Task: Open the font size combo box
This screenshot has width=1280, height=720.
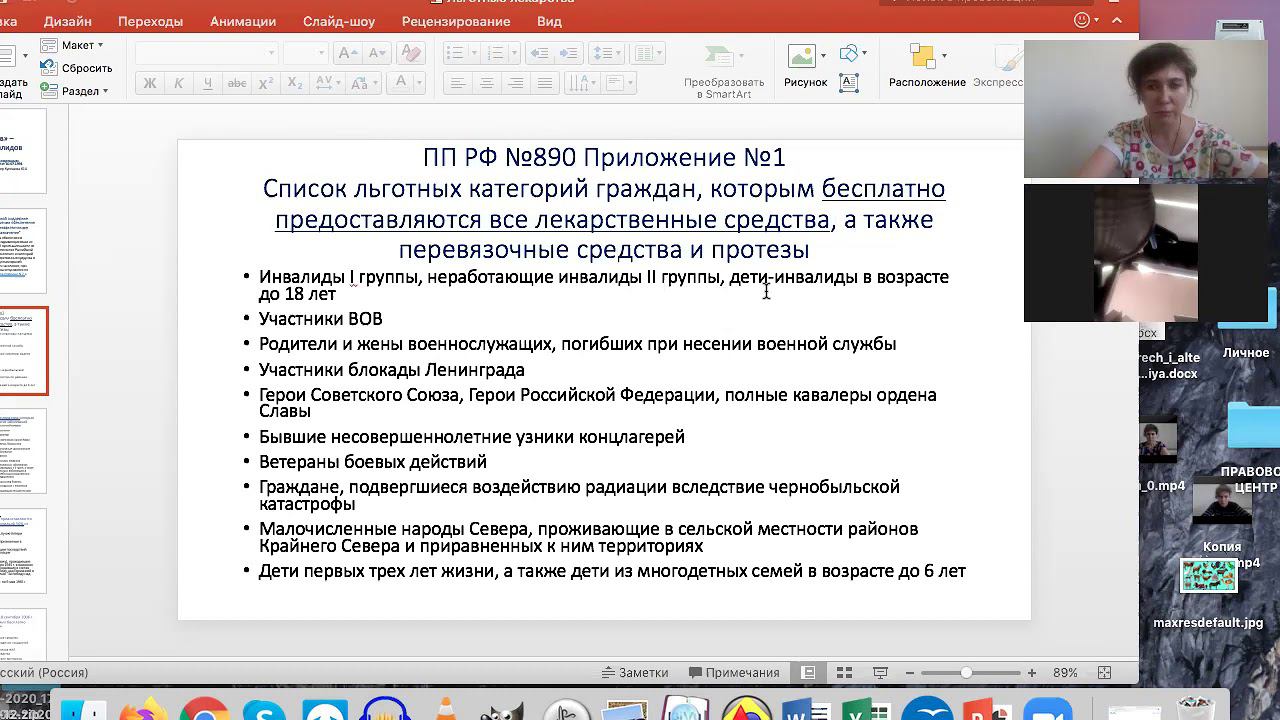Action: [305, 53]
